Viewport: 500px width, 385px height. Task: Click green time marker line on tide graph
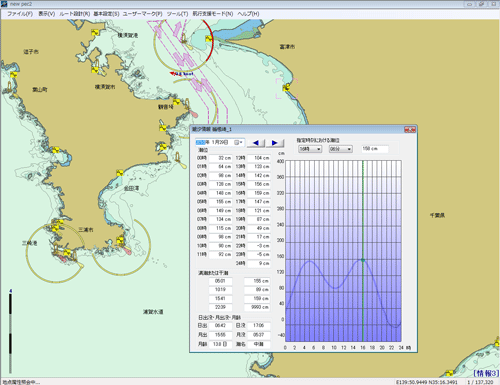[x=363, y=250]
